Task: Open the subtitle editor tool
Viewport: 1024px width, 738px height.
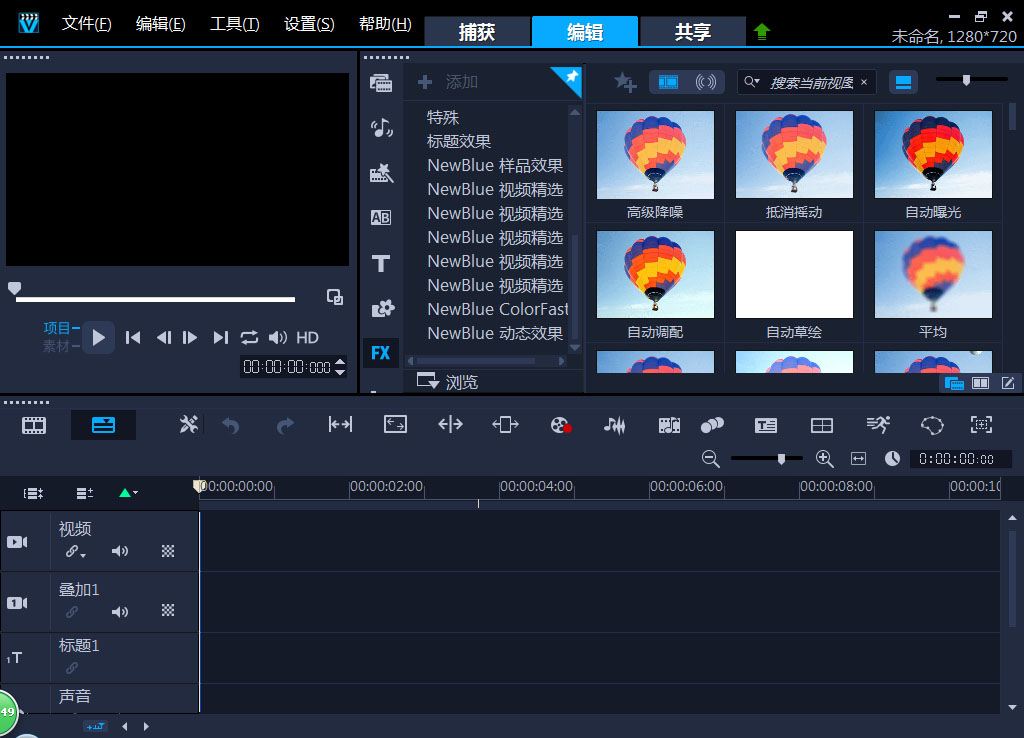Action: 766,425
